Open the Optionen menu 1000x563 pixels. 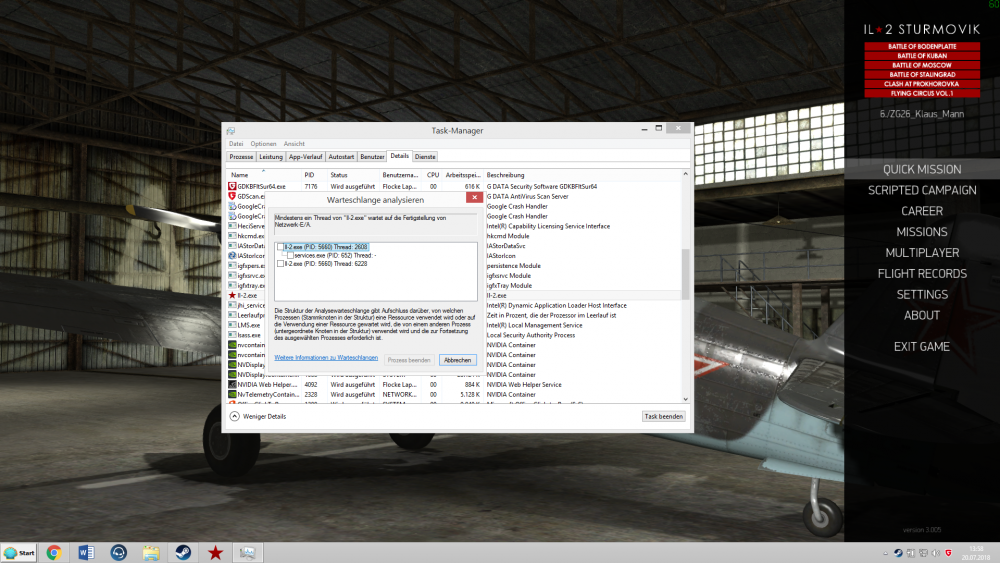click(263, 144)
